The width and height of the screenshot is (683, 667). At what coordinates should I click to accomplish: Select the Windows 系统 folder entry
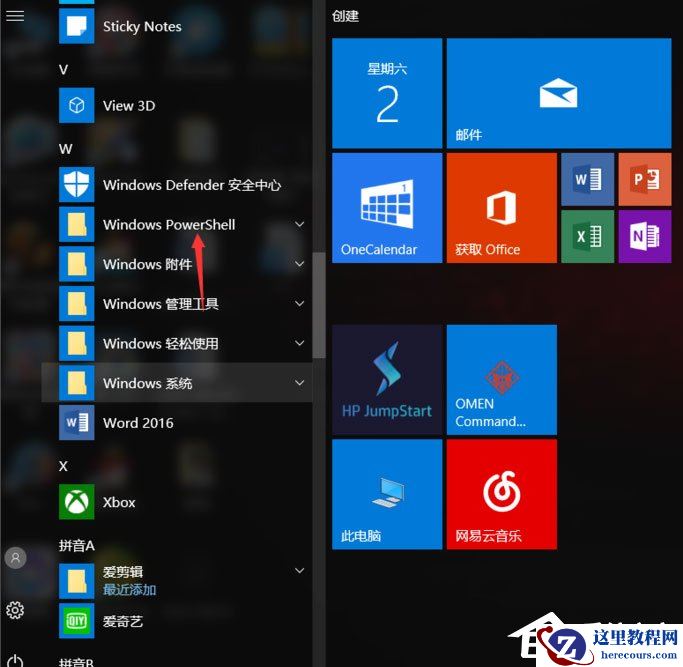coord(177,383)
